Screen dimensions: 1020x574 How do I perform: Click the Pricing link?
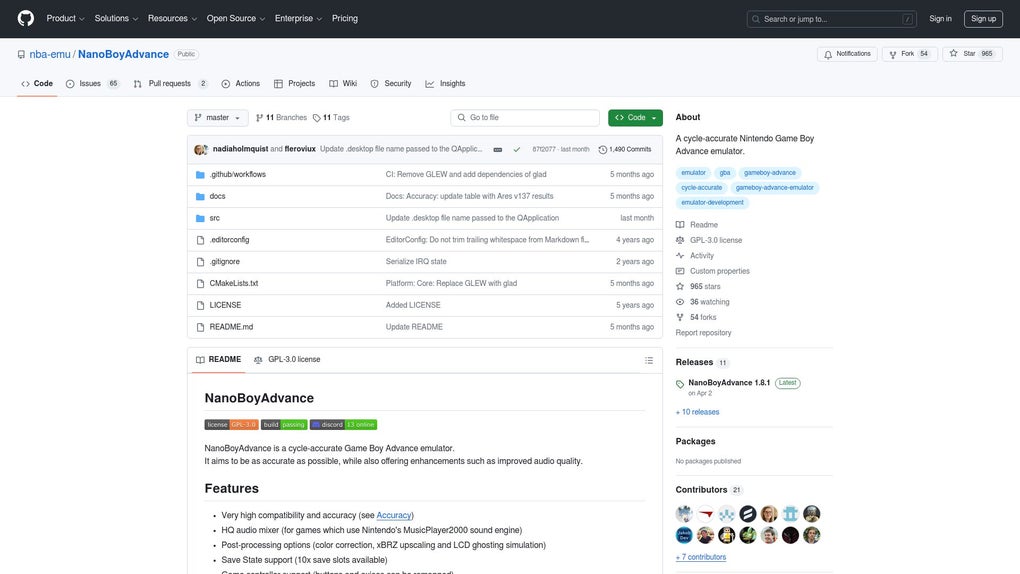[345, 18]
